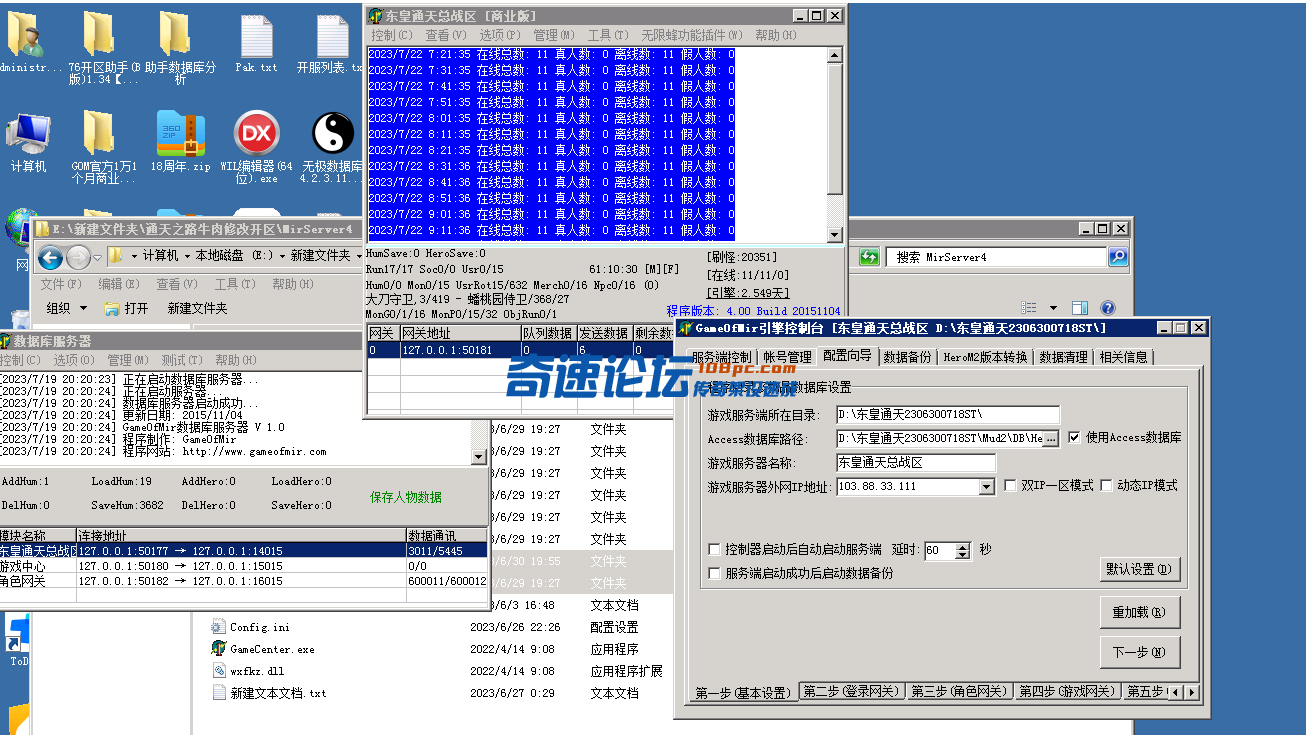Click the 重加载(R) button
1306x735 pixels.
click(x=1140, y=612)
